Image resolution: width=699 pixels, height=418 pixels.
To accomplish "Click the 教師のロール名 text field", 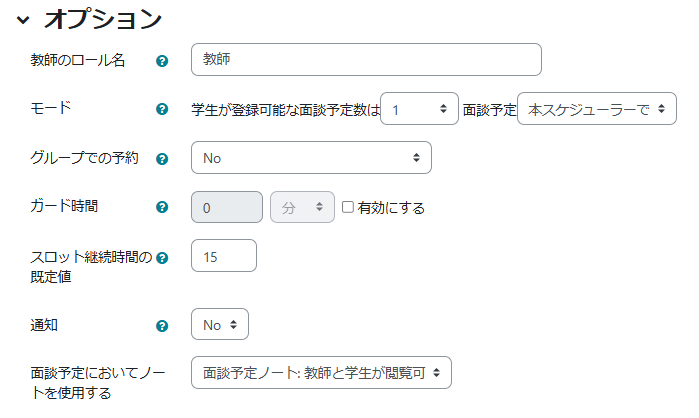I will click(366, 60).
